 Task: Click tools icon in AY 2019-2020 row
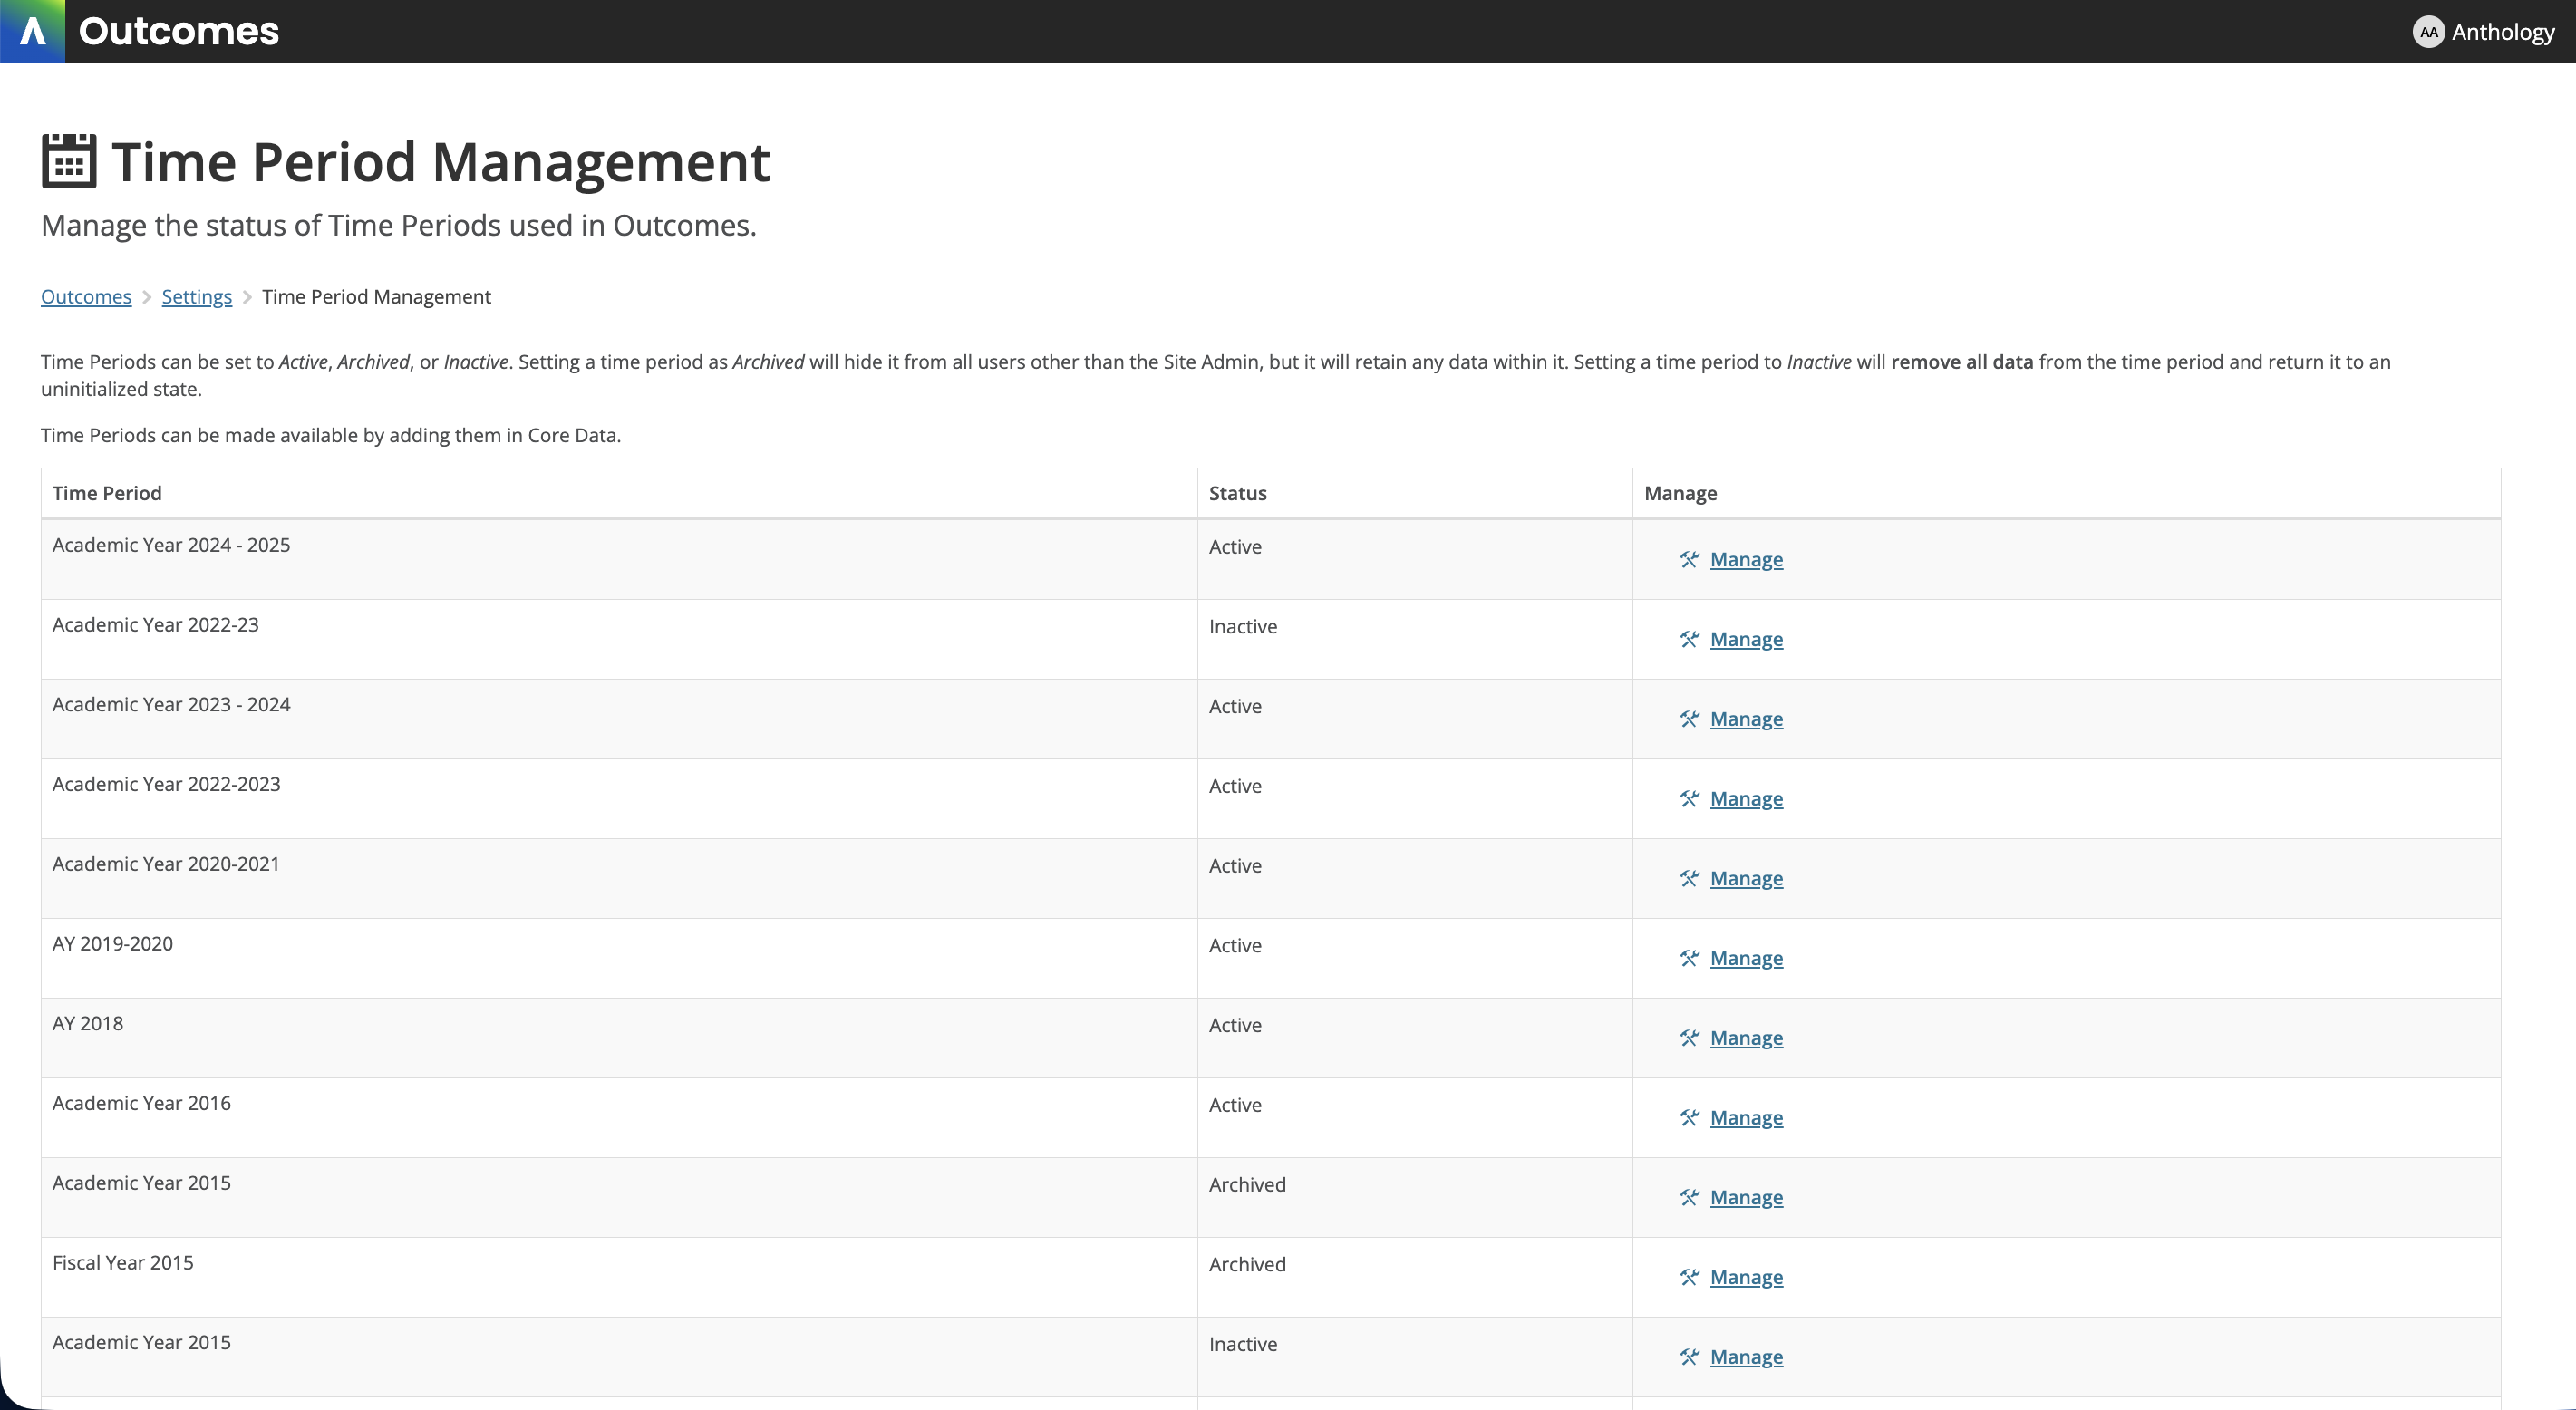pyautogui.click(x=1689, y=958)
